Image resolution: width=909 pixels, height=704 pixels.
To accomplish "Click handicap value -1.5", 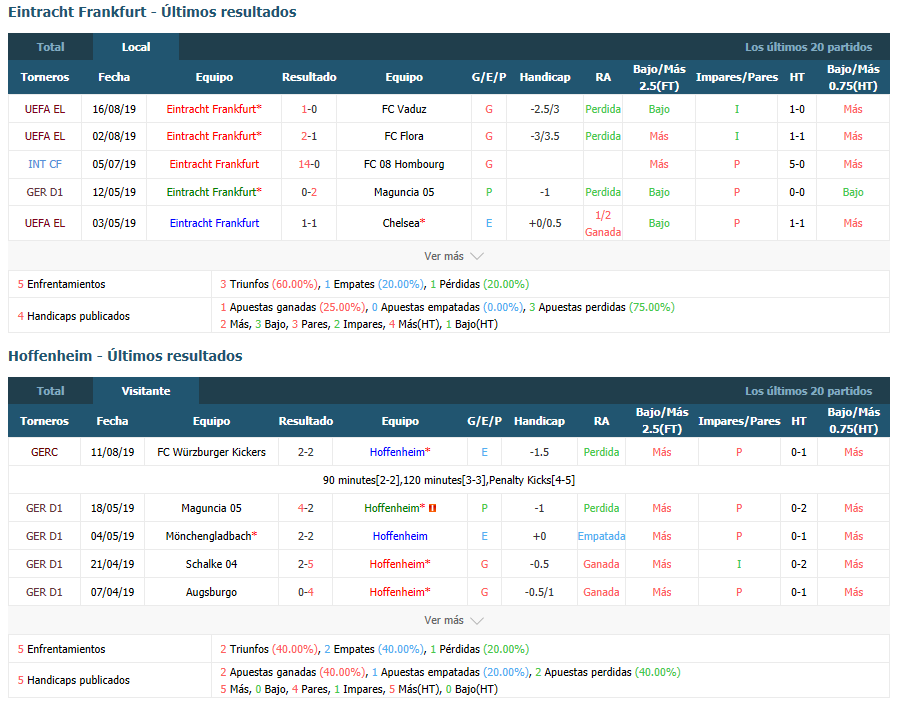I will (539, 452).
